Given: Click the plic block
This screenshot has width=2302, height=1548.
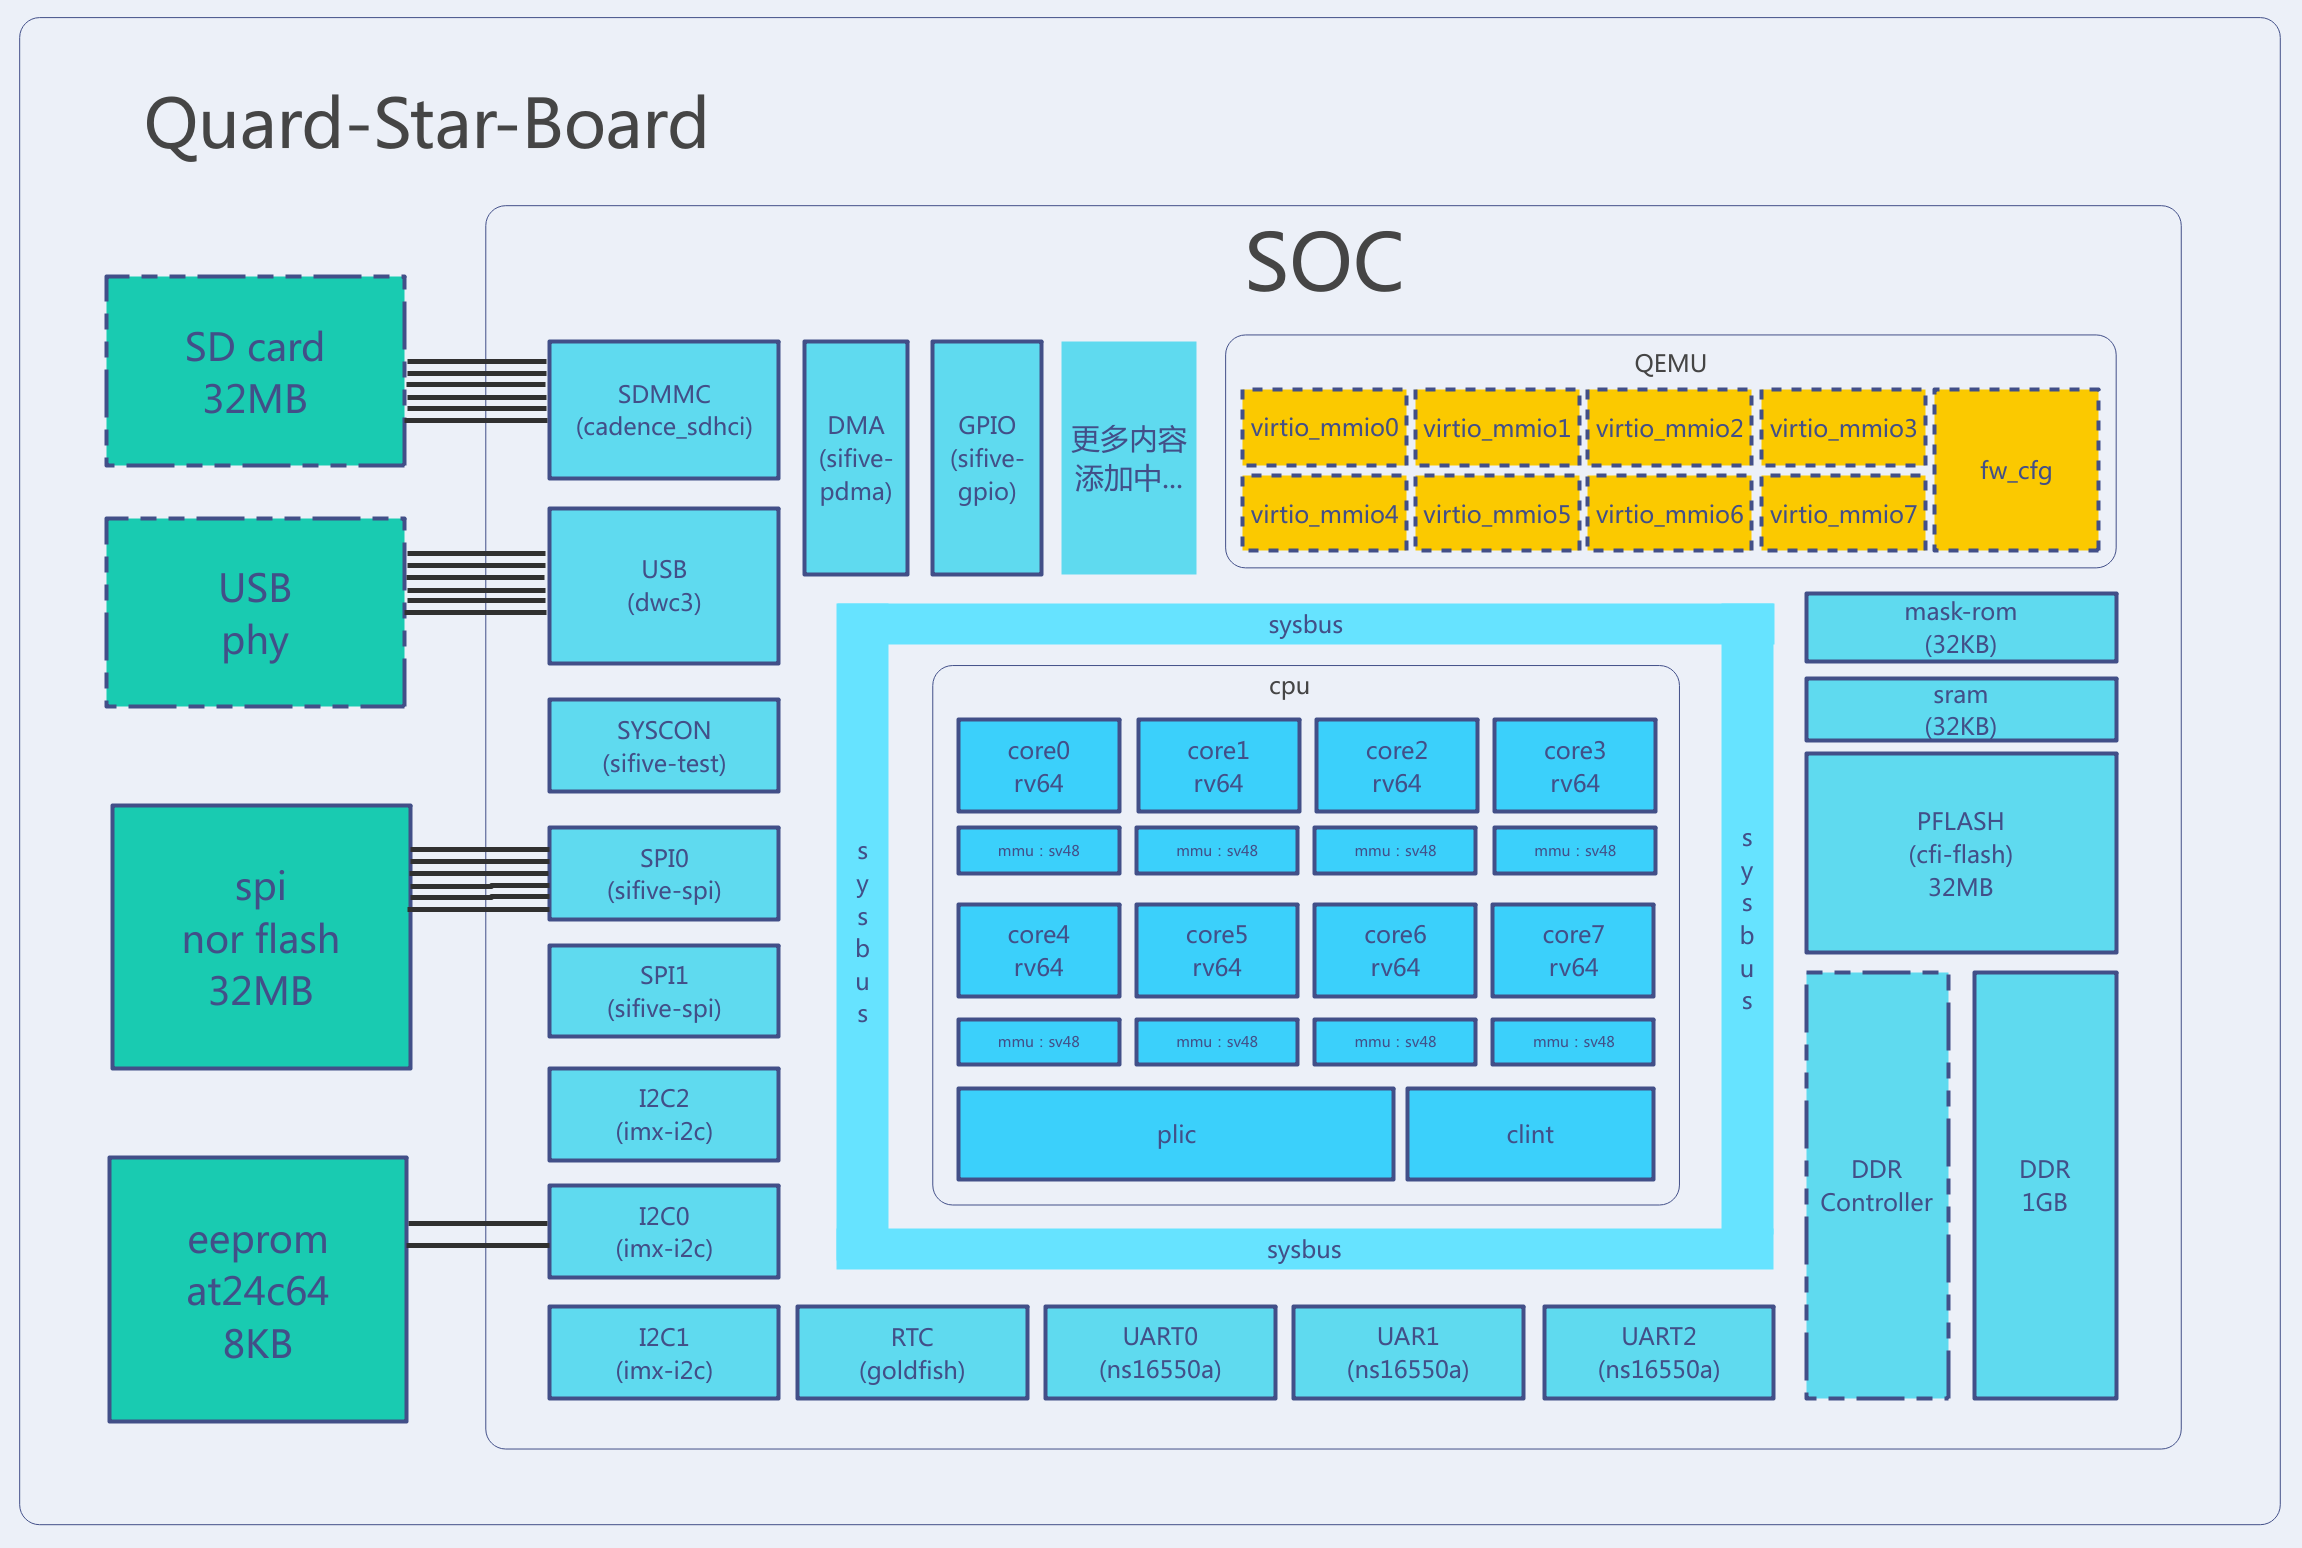Looking at the screenshot, I should 1175,1134.
